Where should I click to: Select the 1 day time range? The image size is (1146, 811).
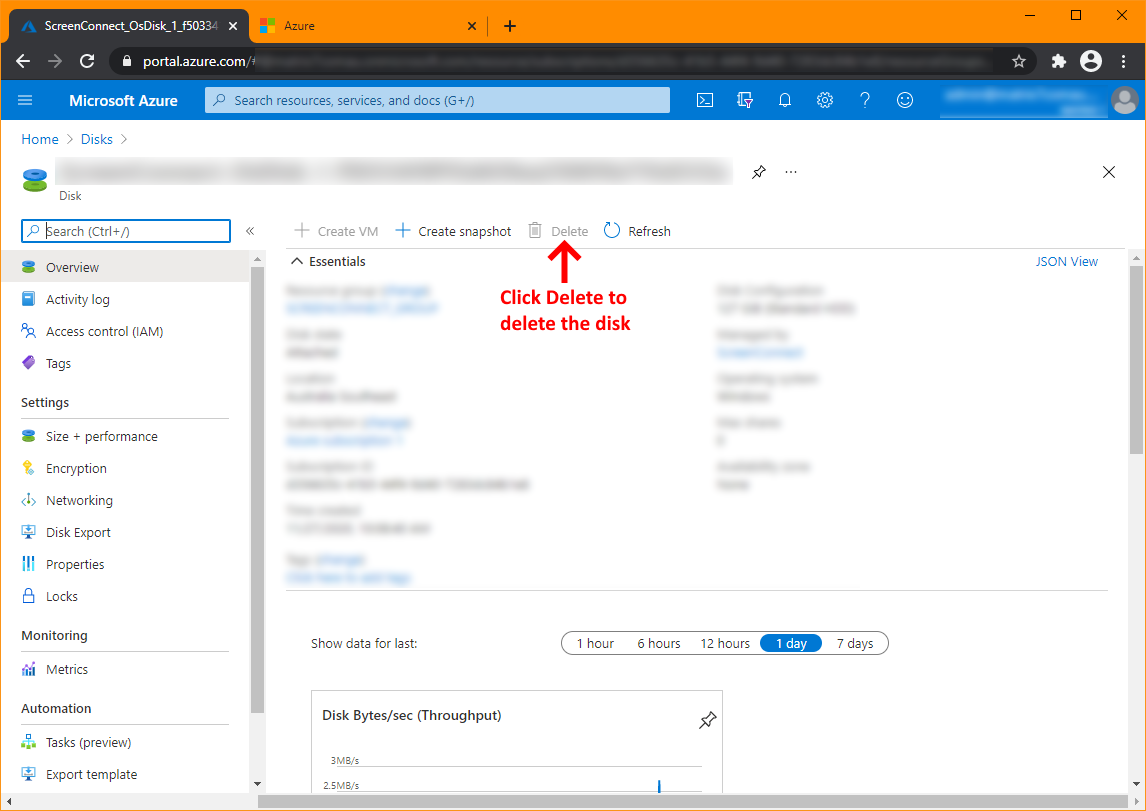[791, 644]
